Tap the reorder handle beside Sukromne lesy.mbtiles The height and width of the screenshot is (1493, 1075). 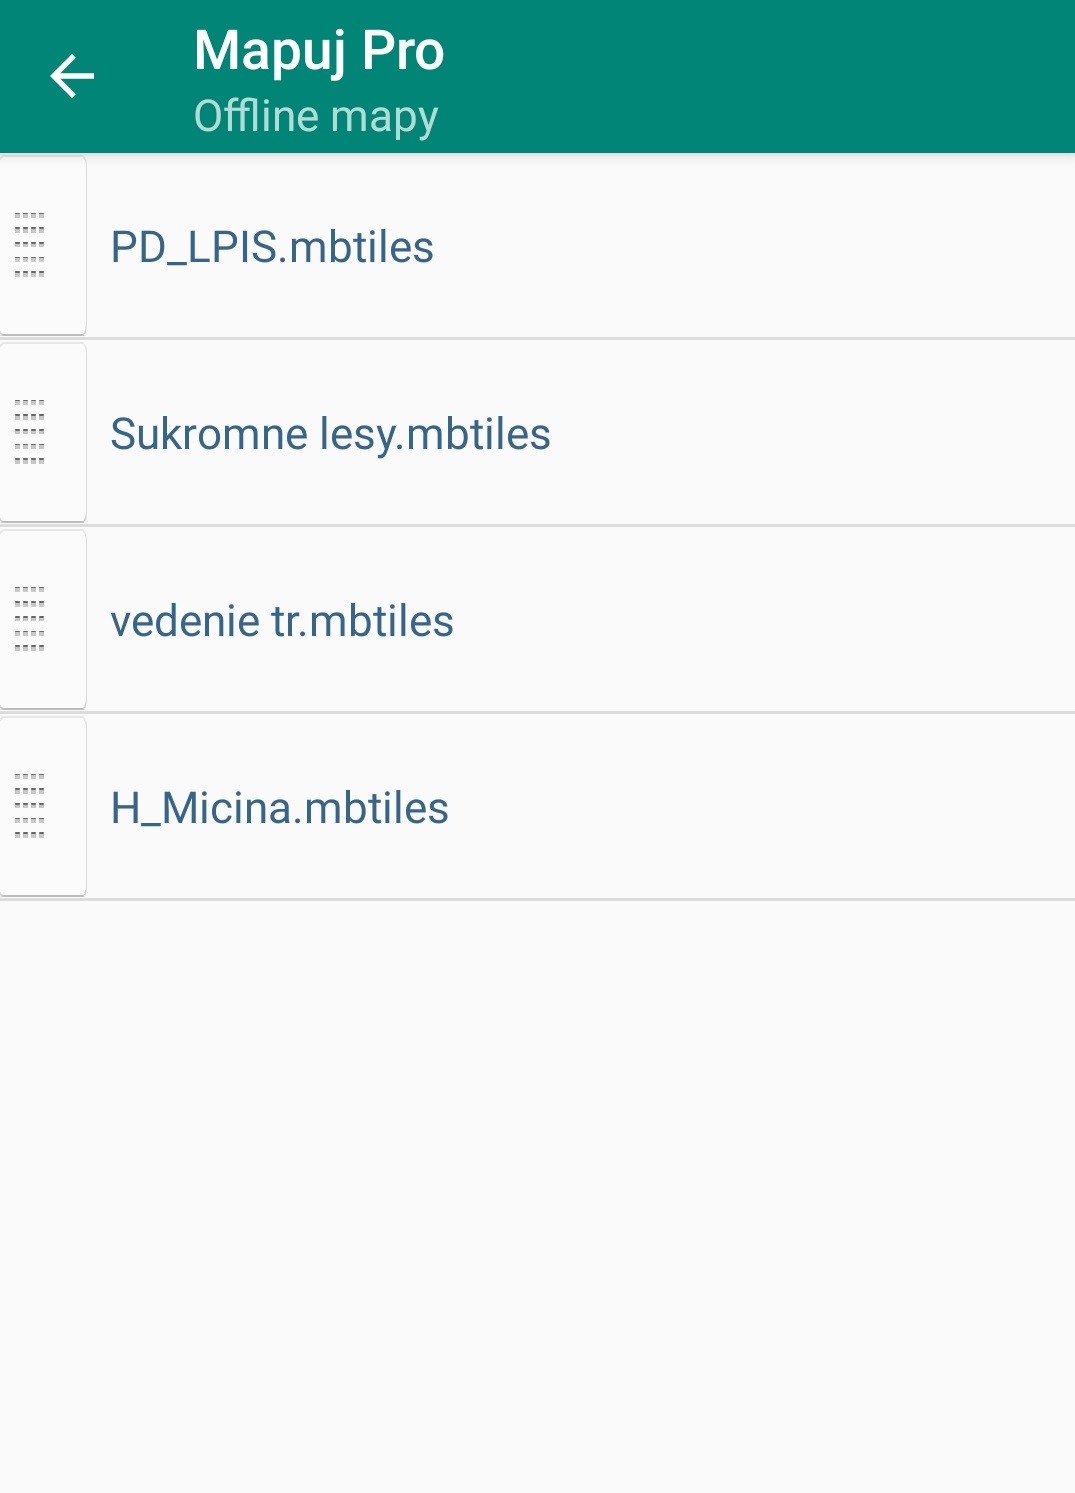click(x=30, y=432)
